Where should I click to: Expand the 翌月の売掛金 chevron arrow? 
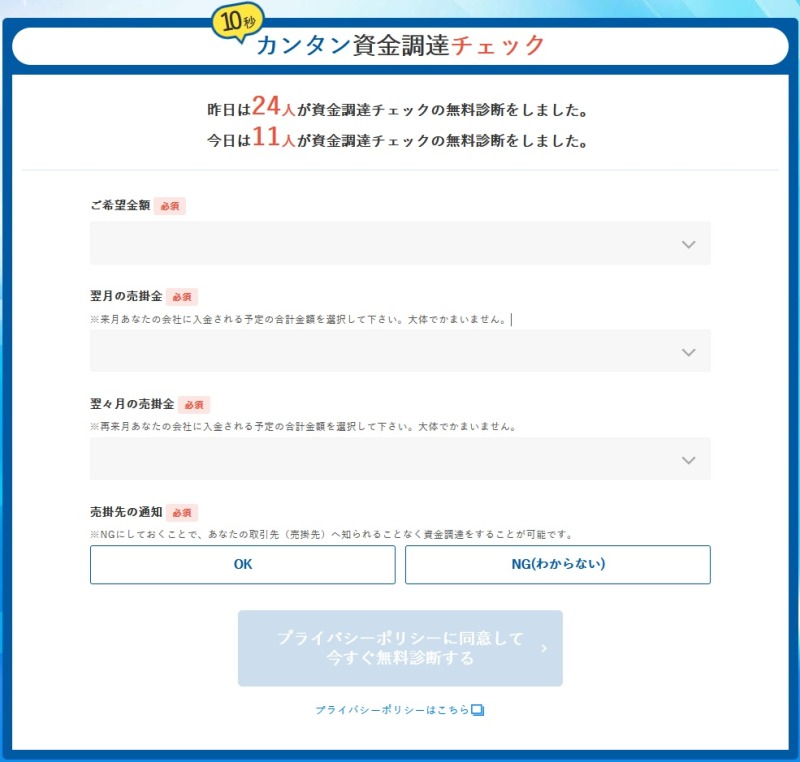(688, 352)
